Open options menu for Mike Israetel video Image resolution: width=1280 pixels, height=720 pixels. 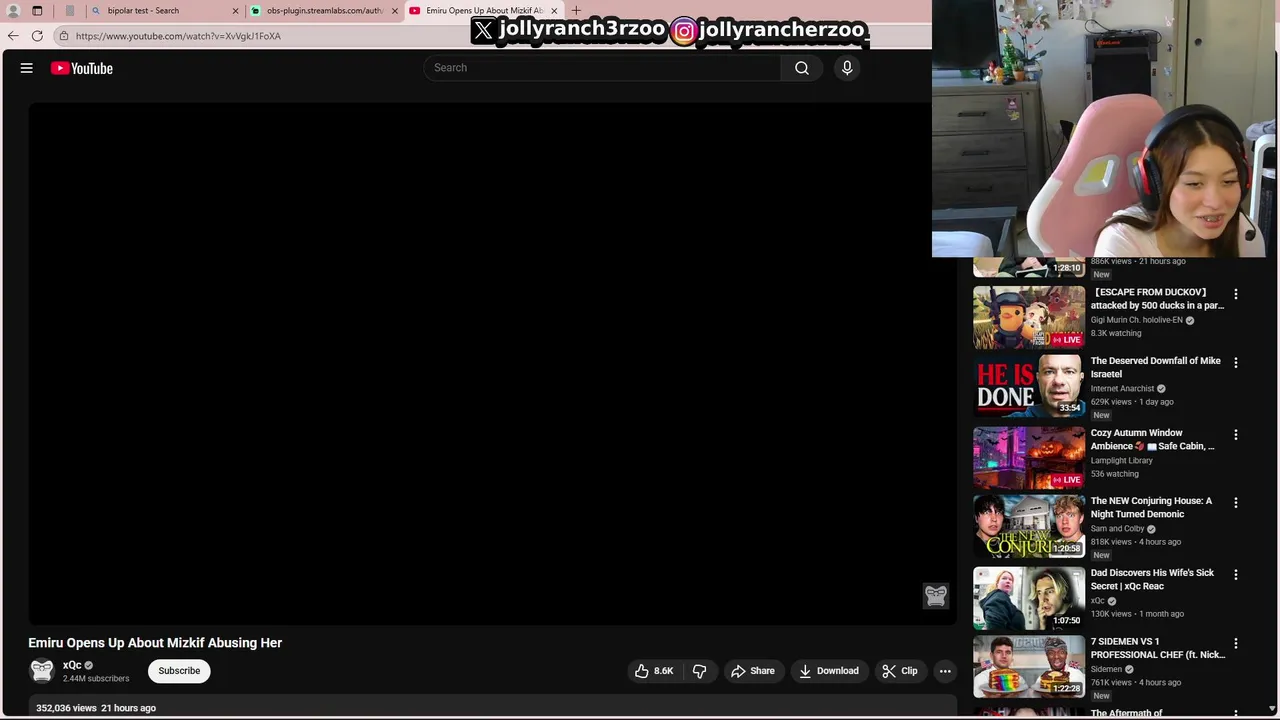click(1235, 362)
